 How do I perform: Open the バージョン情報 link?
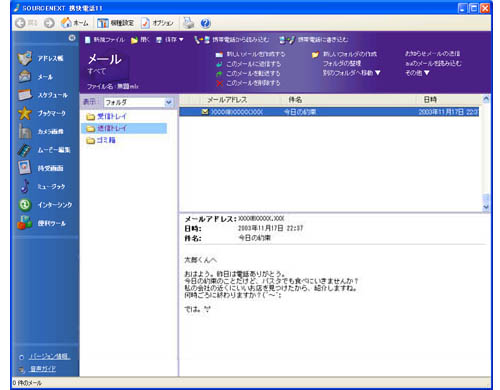(x=49, y=356)
